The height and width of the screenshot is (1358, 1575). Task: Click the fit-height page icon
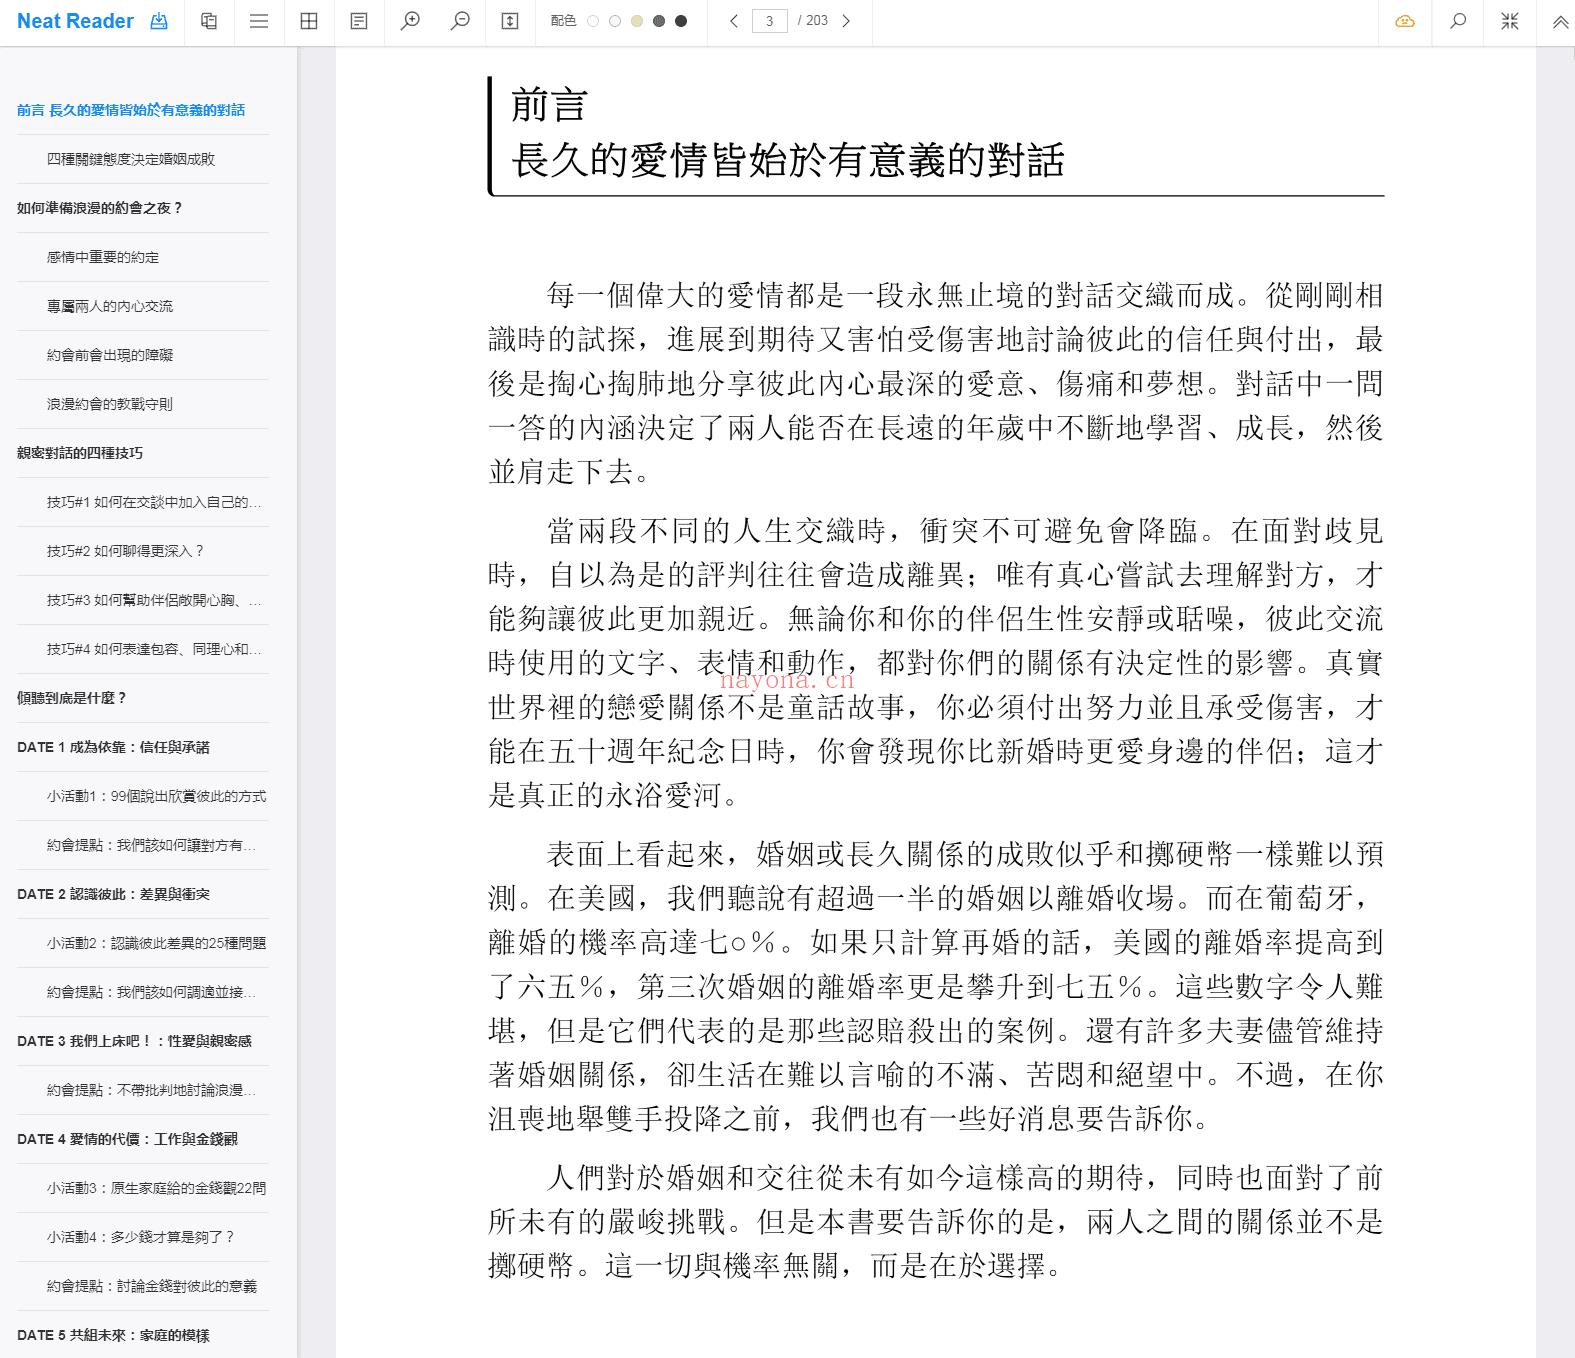coord(510,21)
